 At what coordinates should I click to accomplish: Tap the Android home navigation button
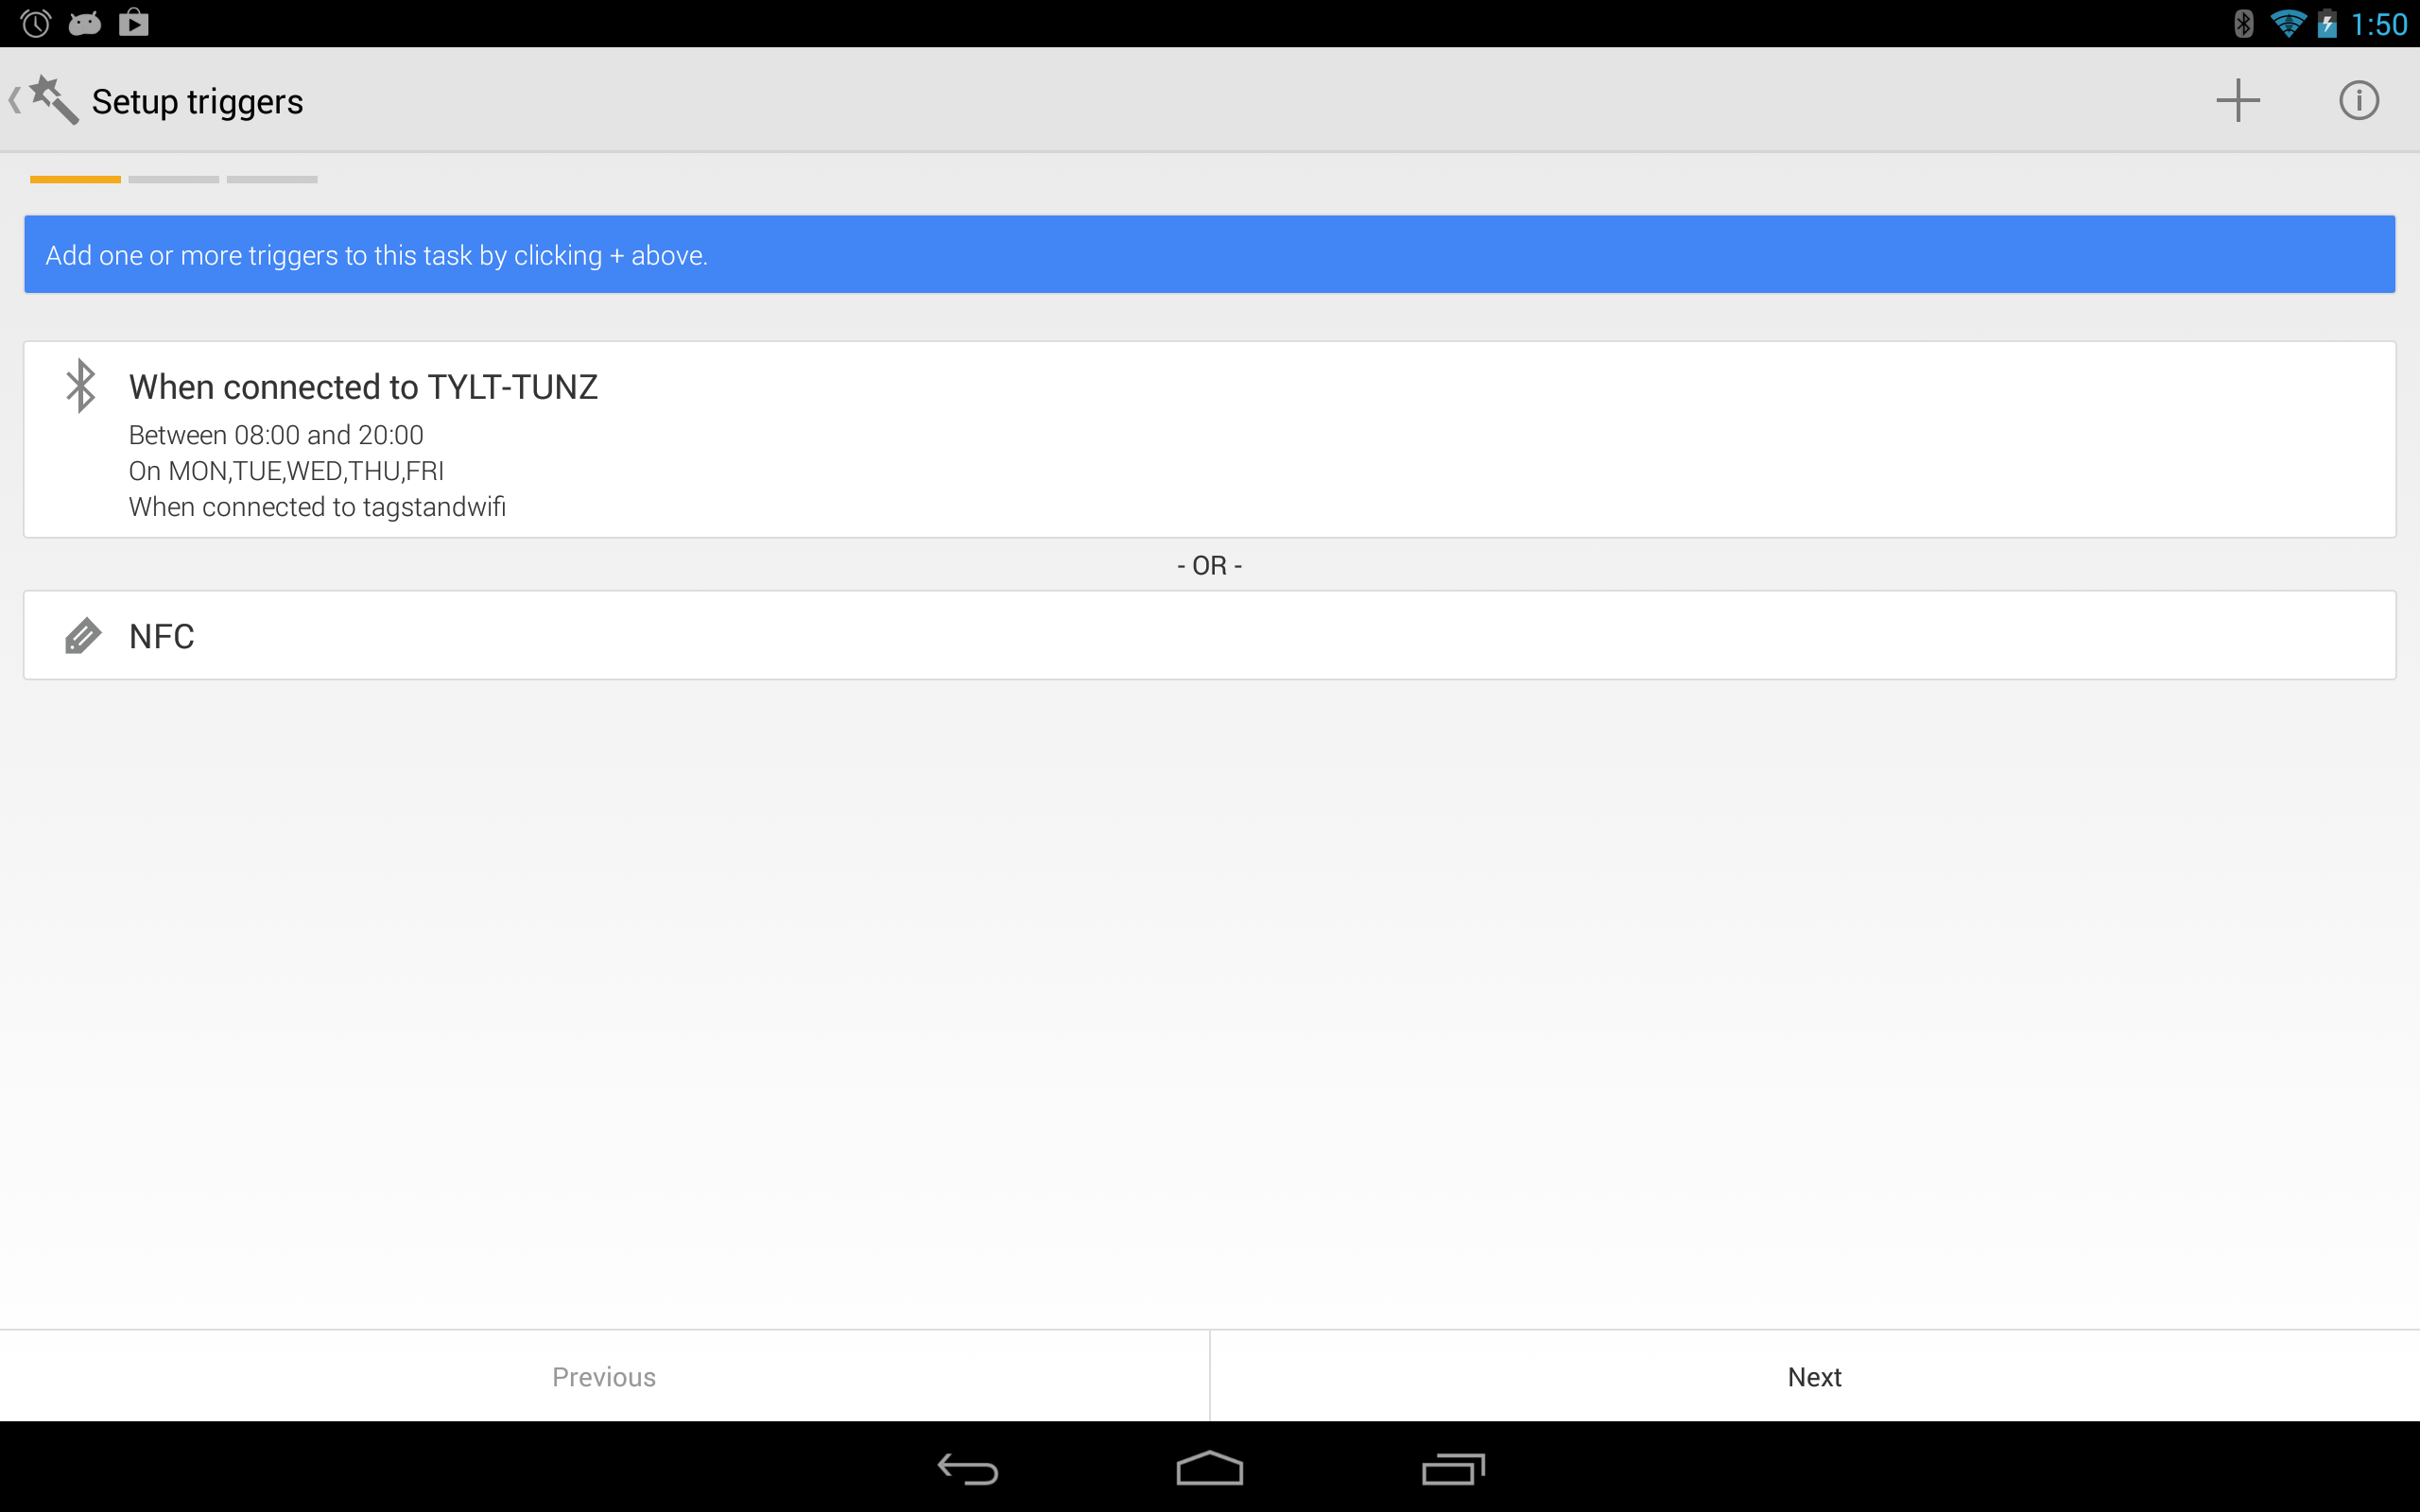tap(1209, 1468)
